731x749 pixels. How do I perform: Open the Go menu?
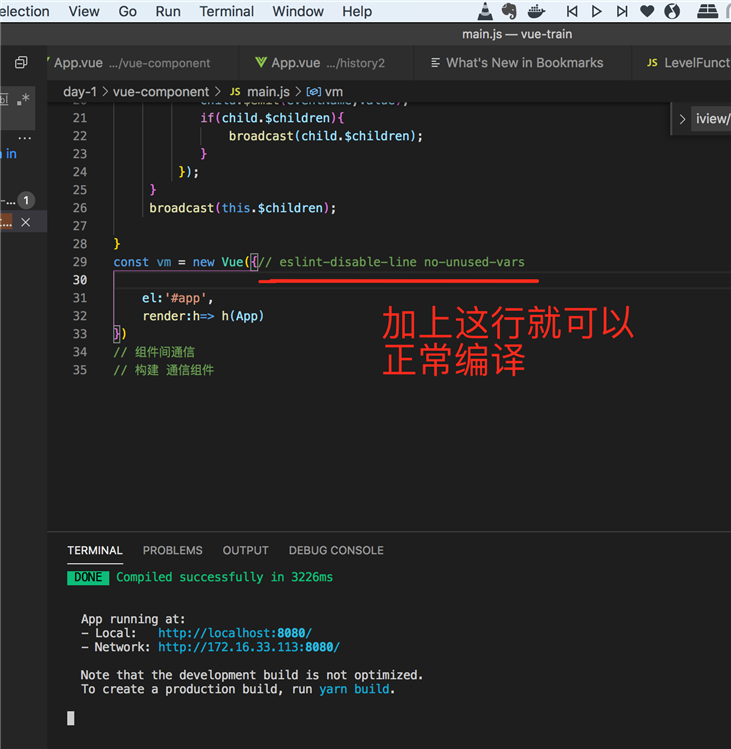pyautogui.click(x=128, y=11)
